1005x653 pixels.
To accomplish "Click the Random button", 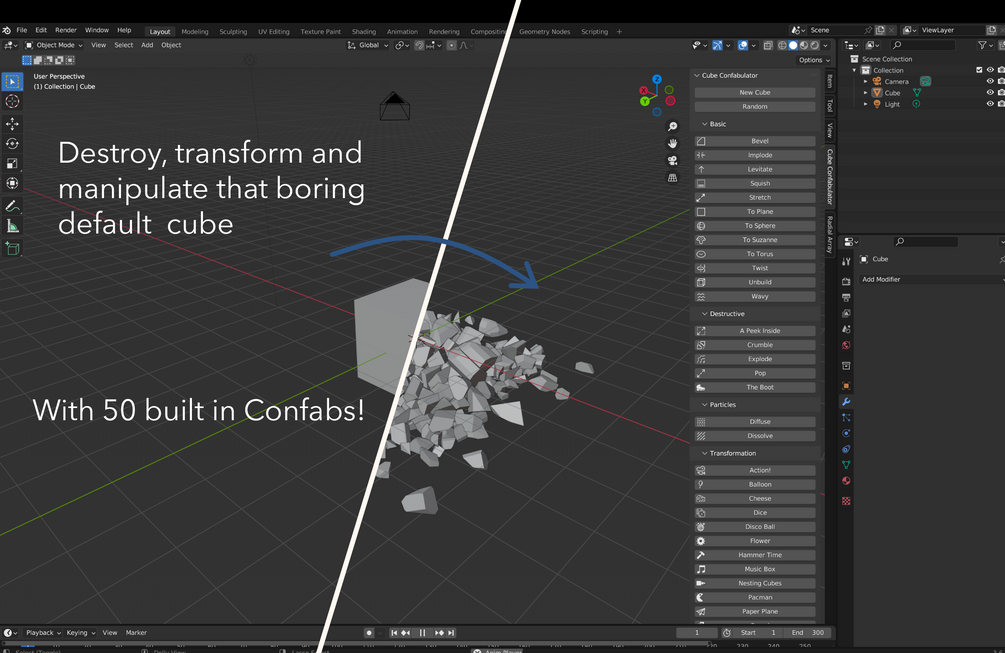I will click(x=754, y=106).
